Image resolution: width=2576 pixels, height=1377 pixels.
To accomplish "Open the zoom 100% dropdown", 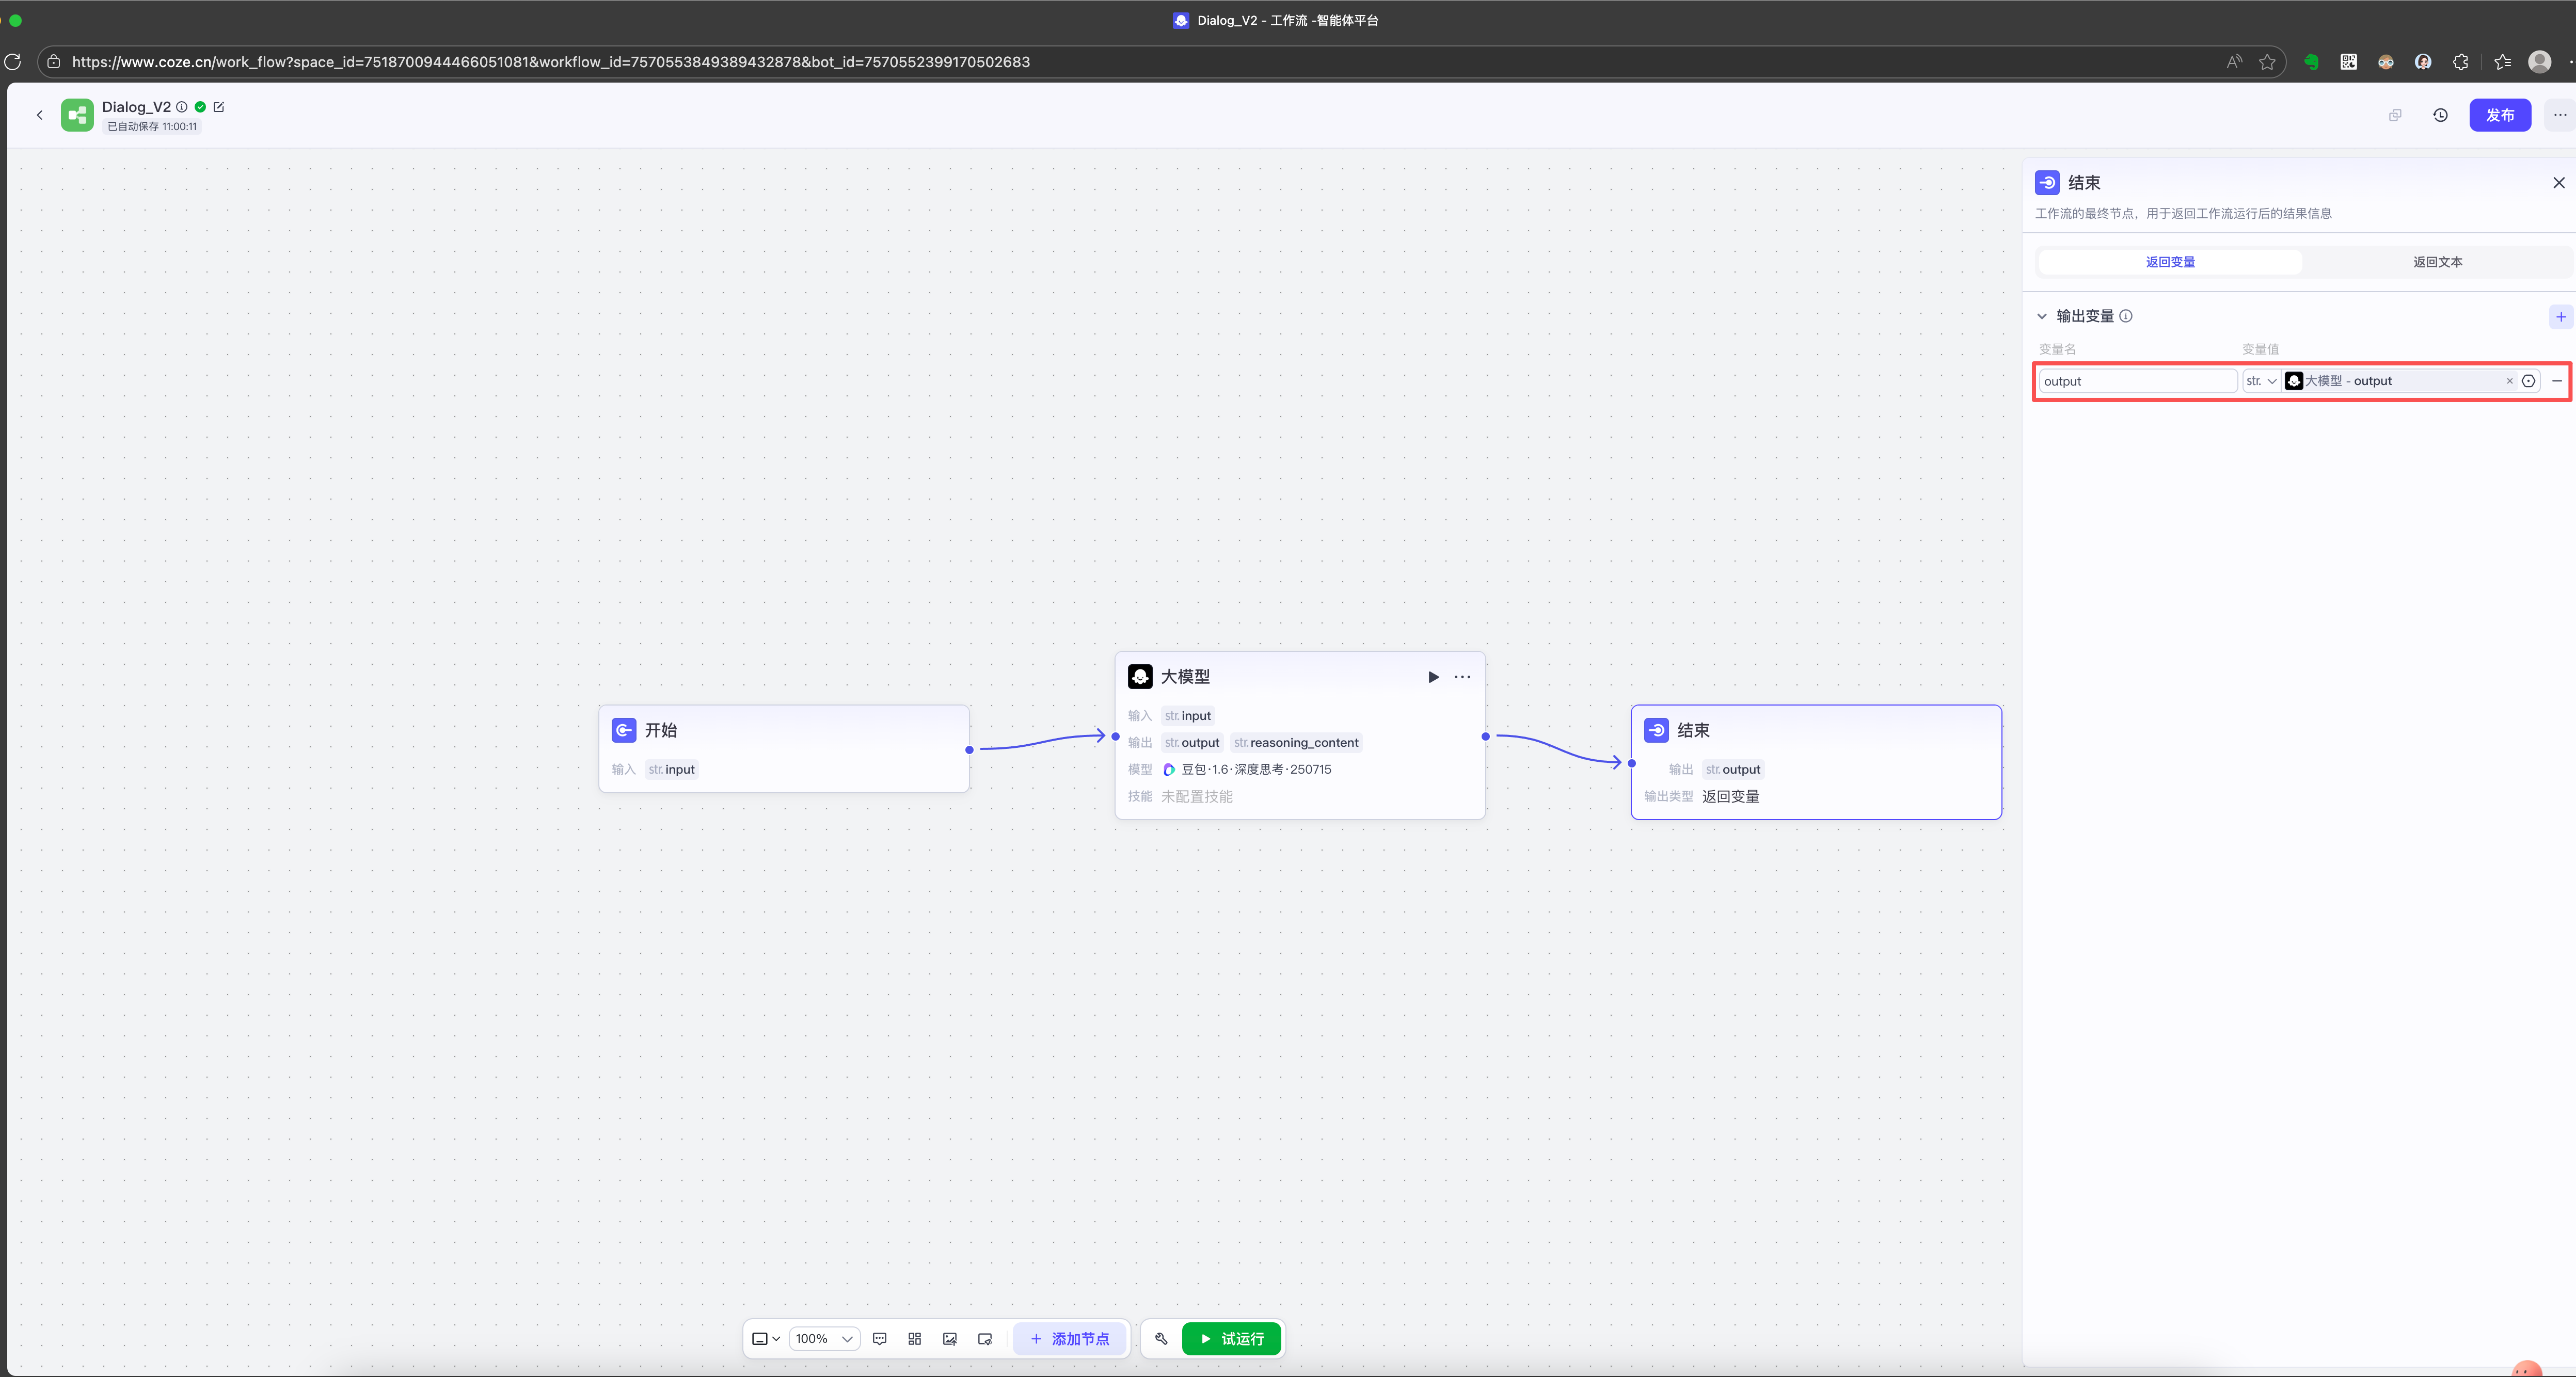I will point(824,1338).
